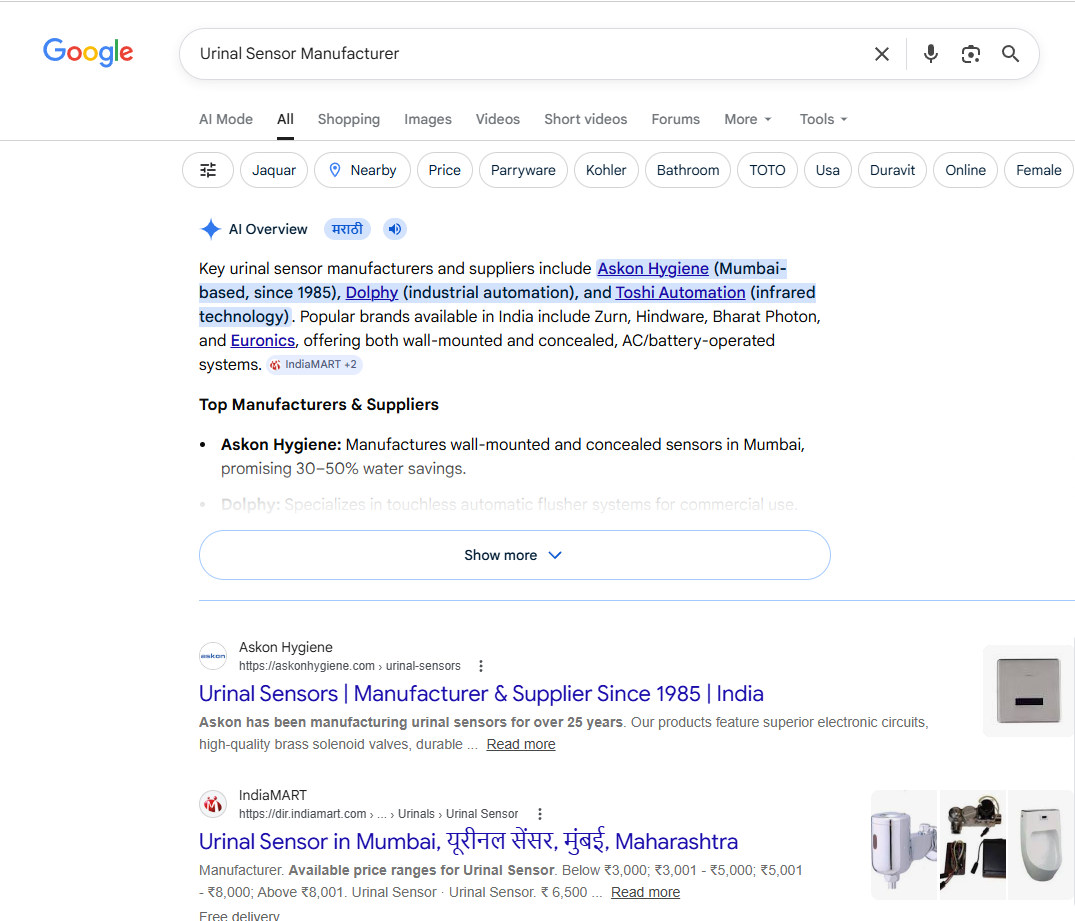Image resolution: width=1075 pixels, height=921 pixels.
Task: Open IndiaMART result three-dot menu
Action: pos(540,814)
